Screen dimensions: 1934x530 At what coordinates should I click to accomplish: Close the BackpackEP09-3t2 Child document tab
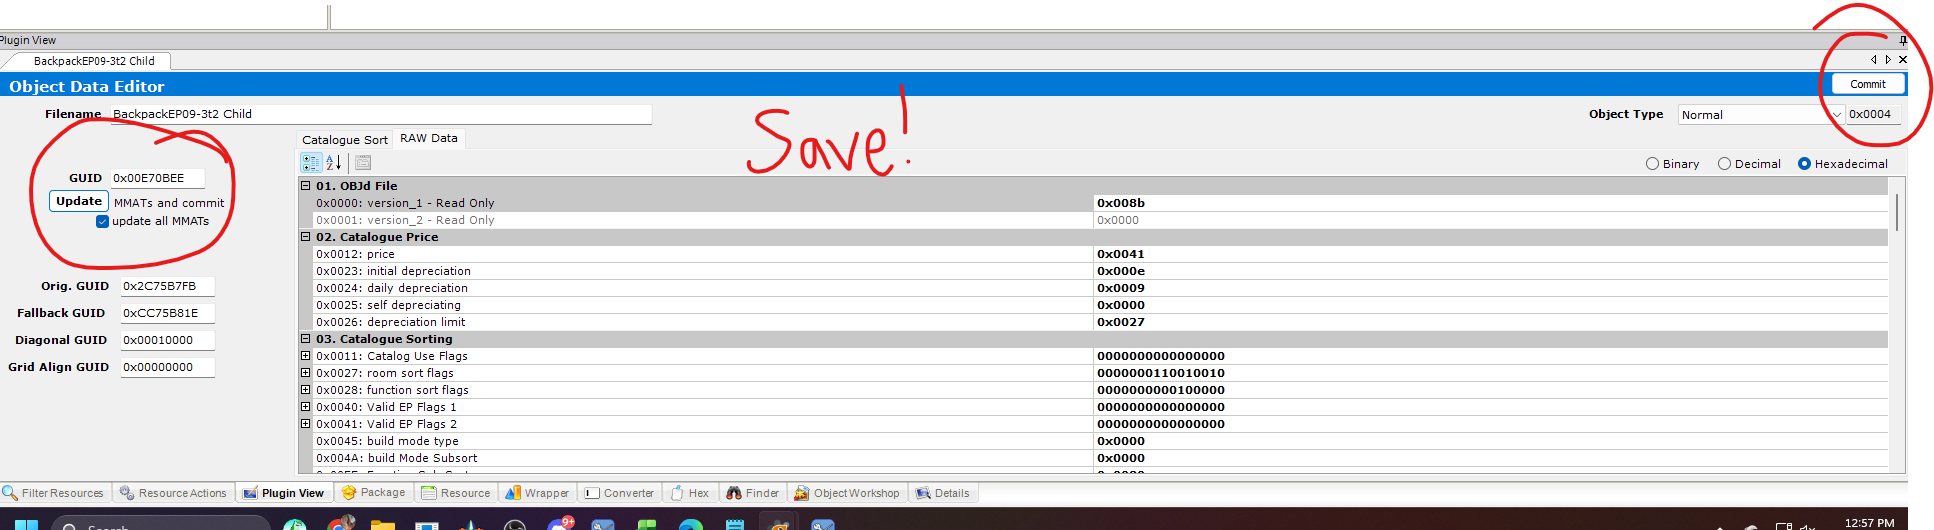(x=1903, y=60)
